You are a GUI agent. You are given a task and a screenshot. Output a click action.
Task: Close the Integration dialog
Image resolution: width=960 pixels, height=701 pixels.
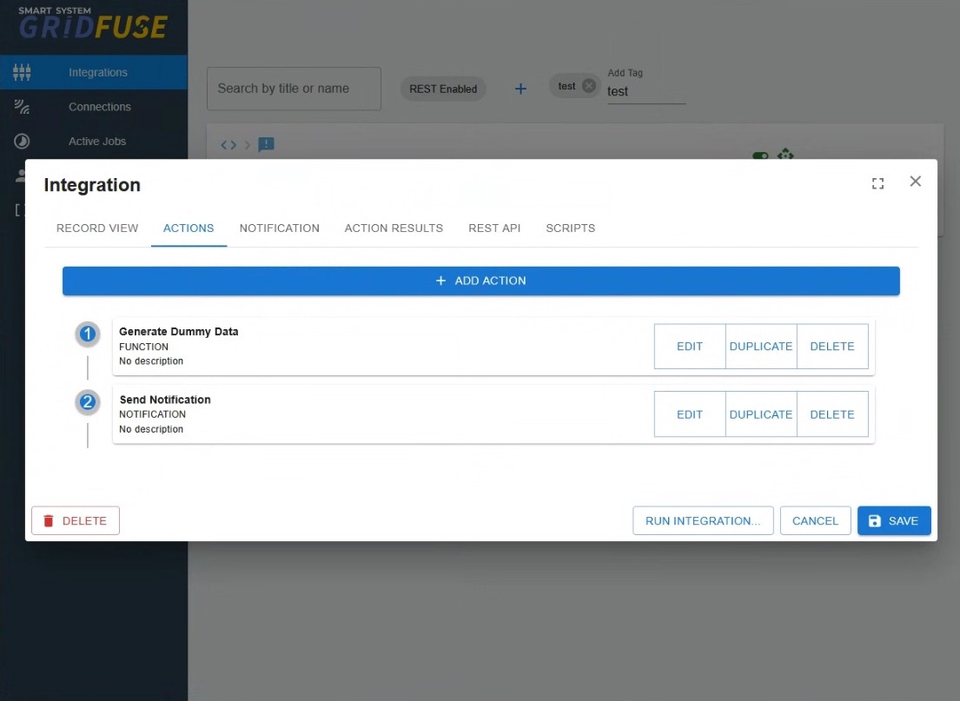click(915, 181)
